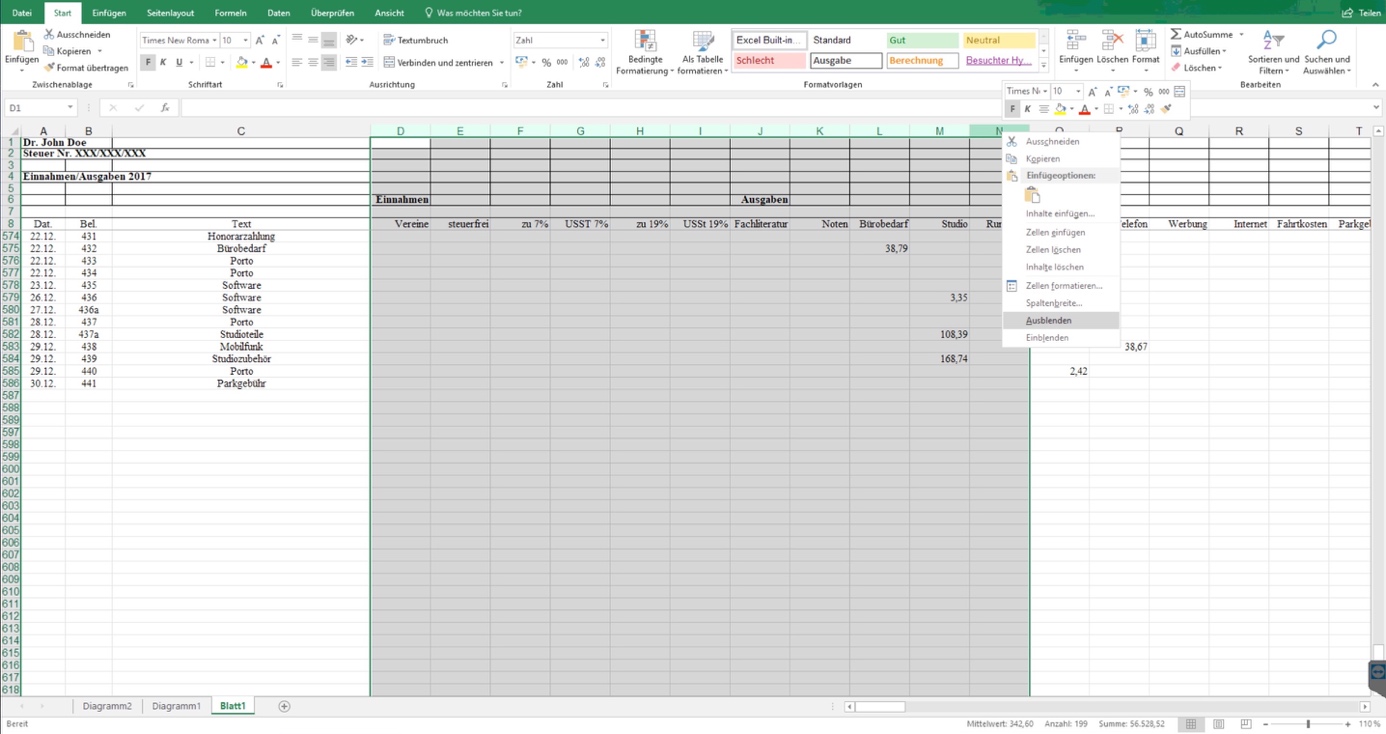Apply the Schlecht cell style
The image size is (1386, 734).
click(x=769, y=60)
